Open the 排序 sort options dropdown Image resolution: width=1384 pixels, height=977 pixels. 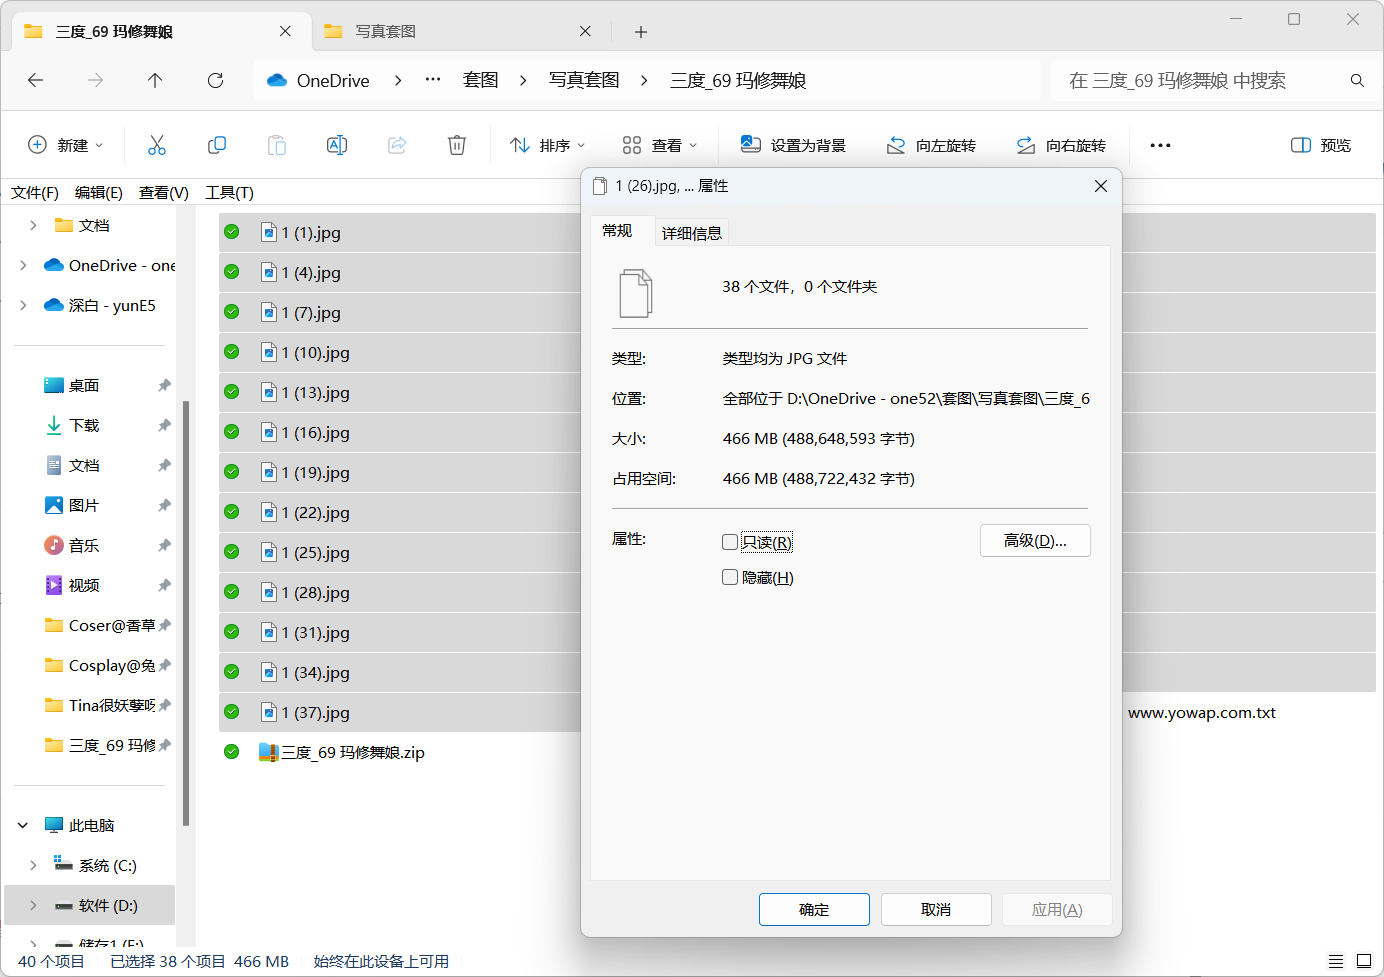[x=545, y=145]
